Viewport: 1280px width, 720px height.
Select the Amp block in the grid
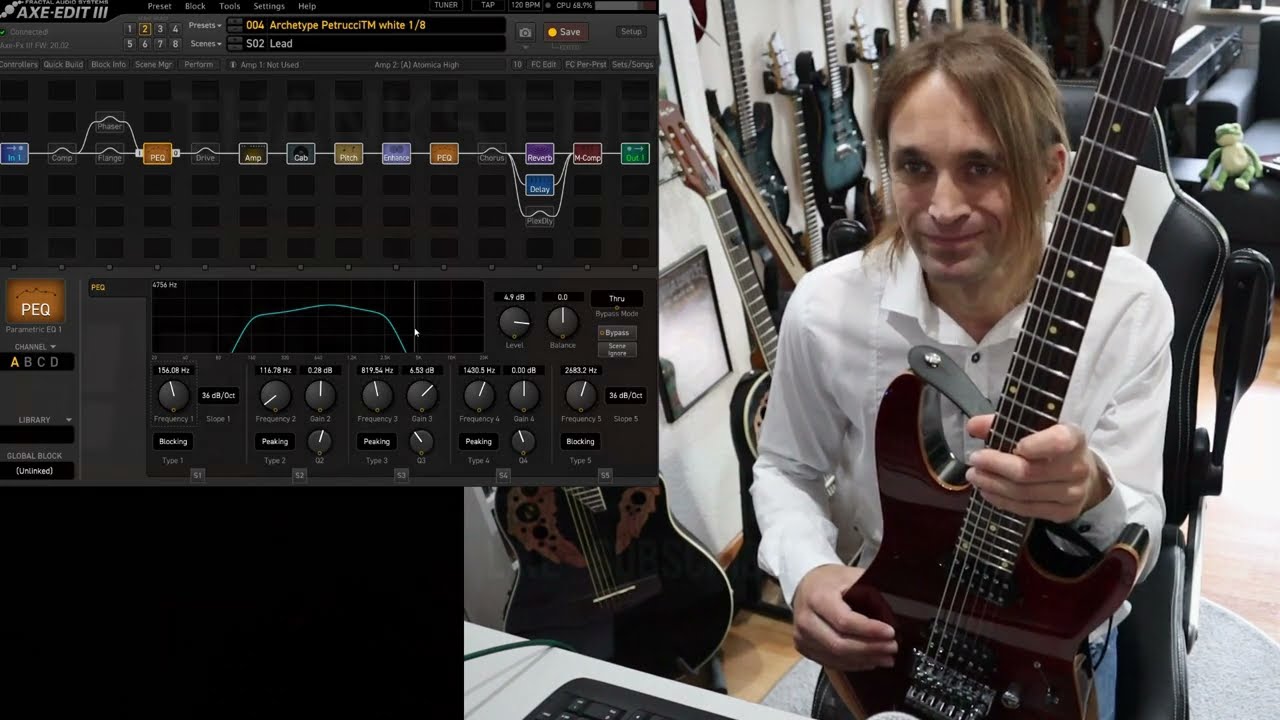253,154
